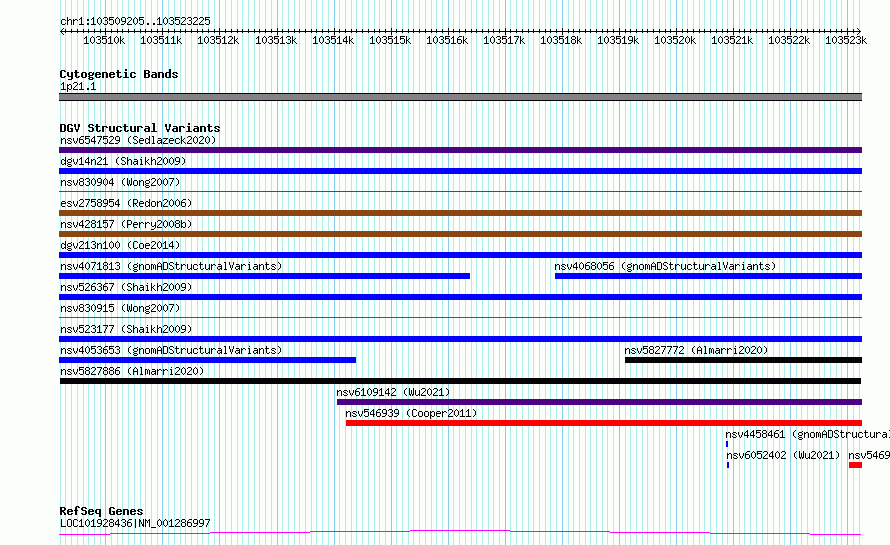Open variant nsv428157 (Perry2008b) label
Viewport: 890px width, 545px height.
point(126,224)
